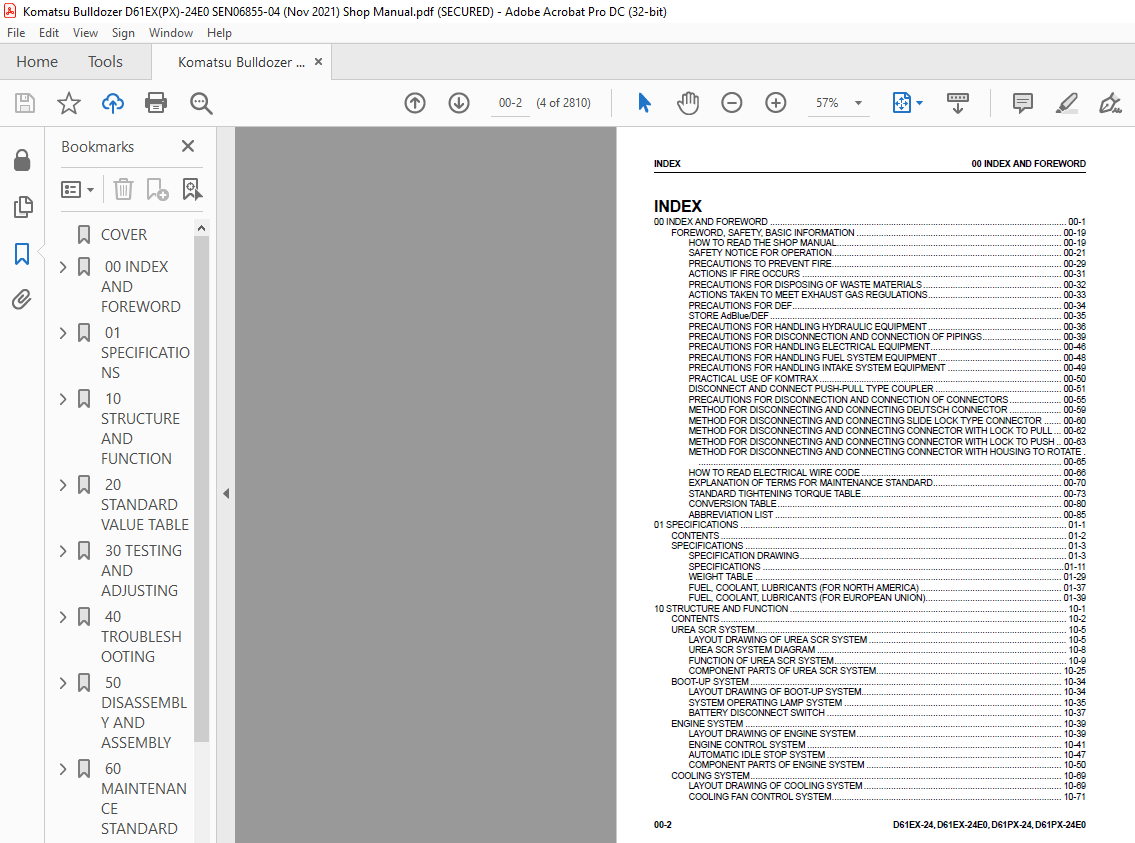This screenshot has height=843, width=1135.
Task: Print the document using printer icon
Action: (x=156, y=103)
